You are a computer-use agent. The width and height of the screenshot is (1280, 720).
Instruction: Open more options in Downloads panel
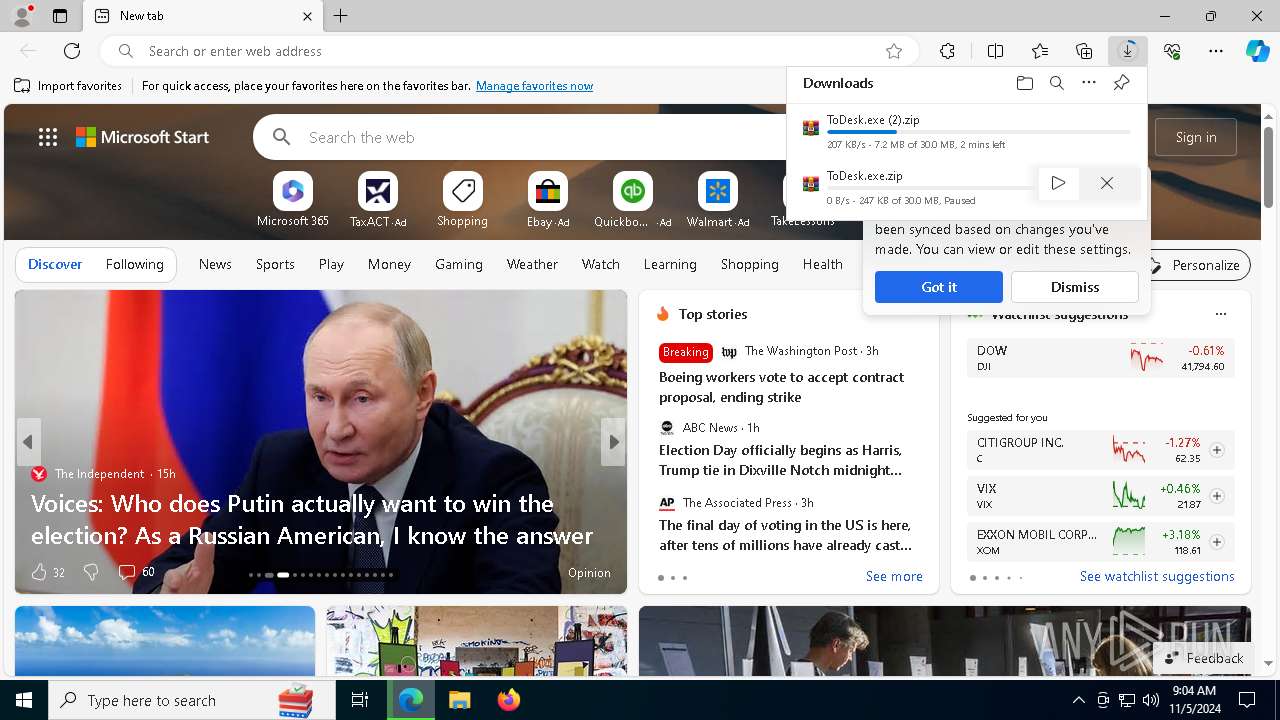(x=1089, y=83)
